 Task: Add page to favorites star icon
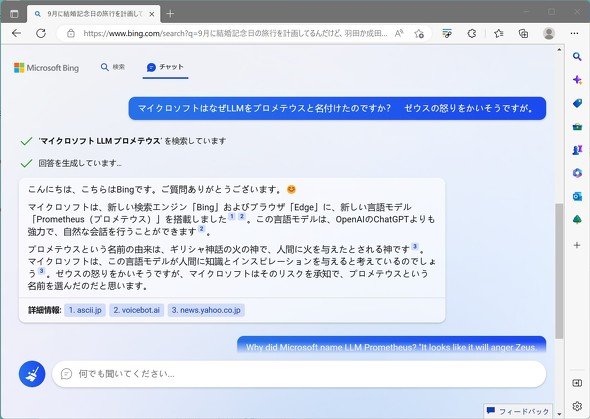(x=419, y=33)
